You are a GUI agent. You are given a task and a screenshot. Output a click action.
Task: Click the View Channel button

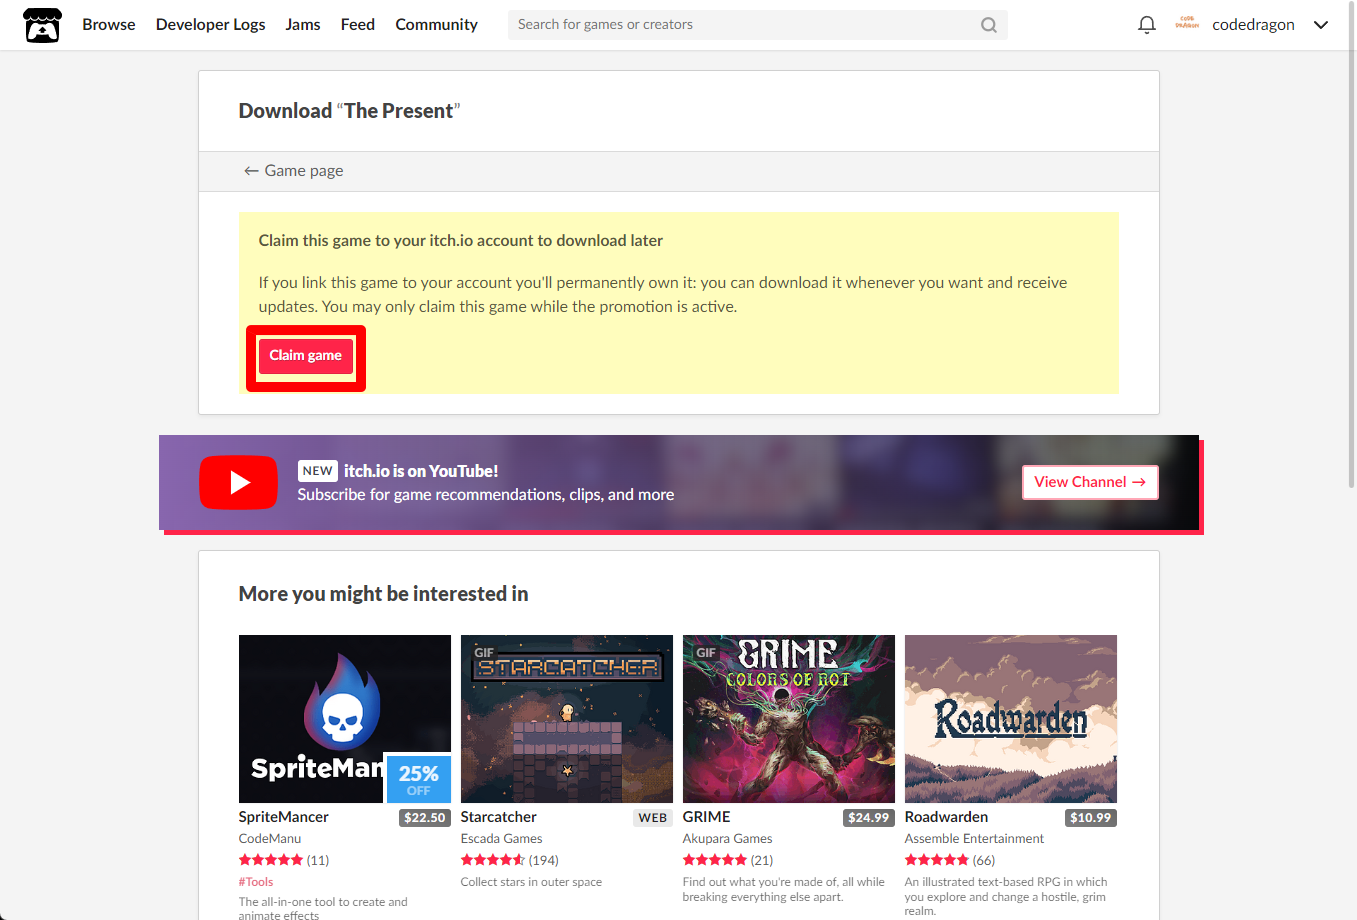click(x=1090, y=482)
